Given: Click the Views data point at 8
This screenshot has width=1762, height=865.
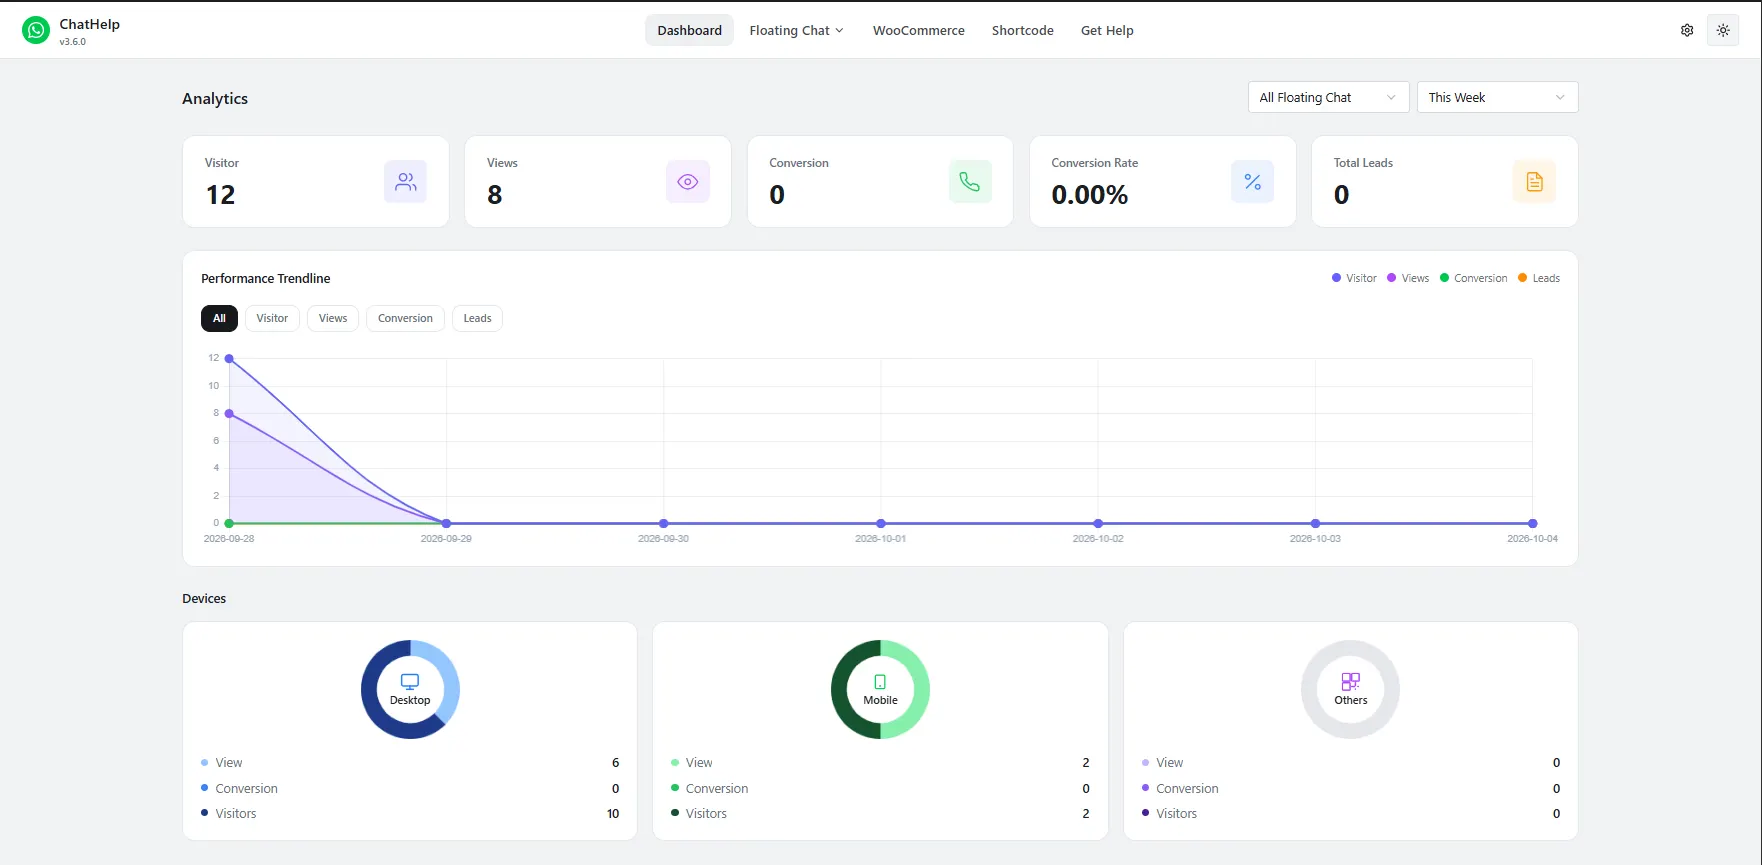Looking at the screenshot, I should point(229,413).
